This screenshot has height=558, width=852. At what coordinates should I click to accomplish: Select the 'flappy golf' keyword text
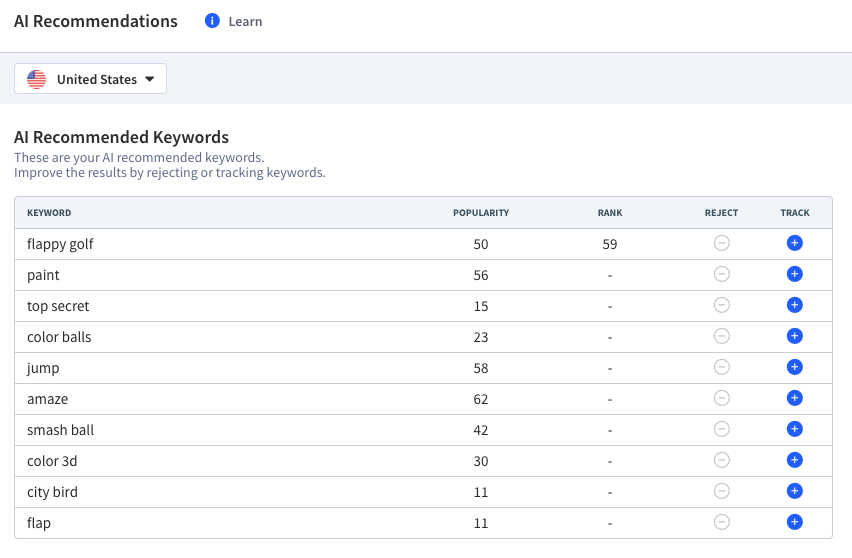pos(60,244)
